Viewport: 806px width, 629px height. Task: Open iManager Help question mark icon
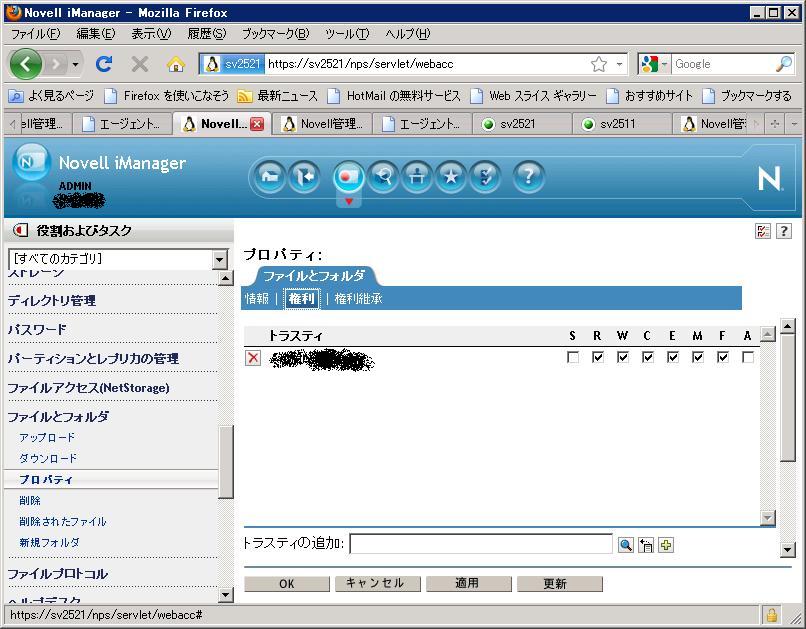click(x=528, y=177)
